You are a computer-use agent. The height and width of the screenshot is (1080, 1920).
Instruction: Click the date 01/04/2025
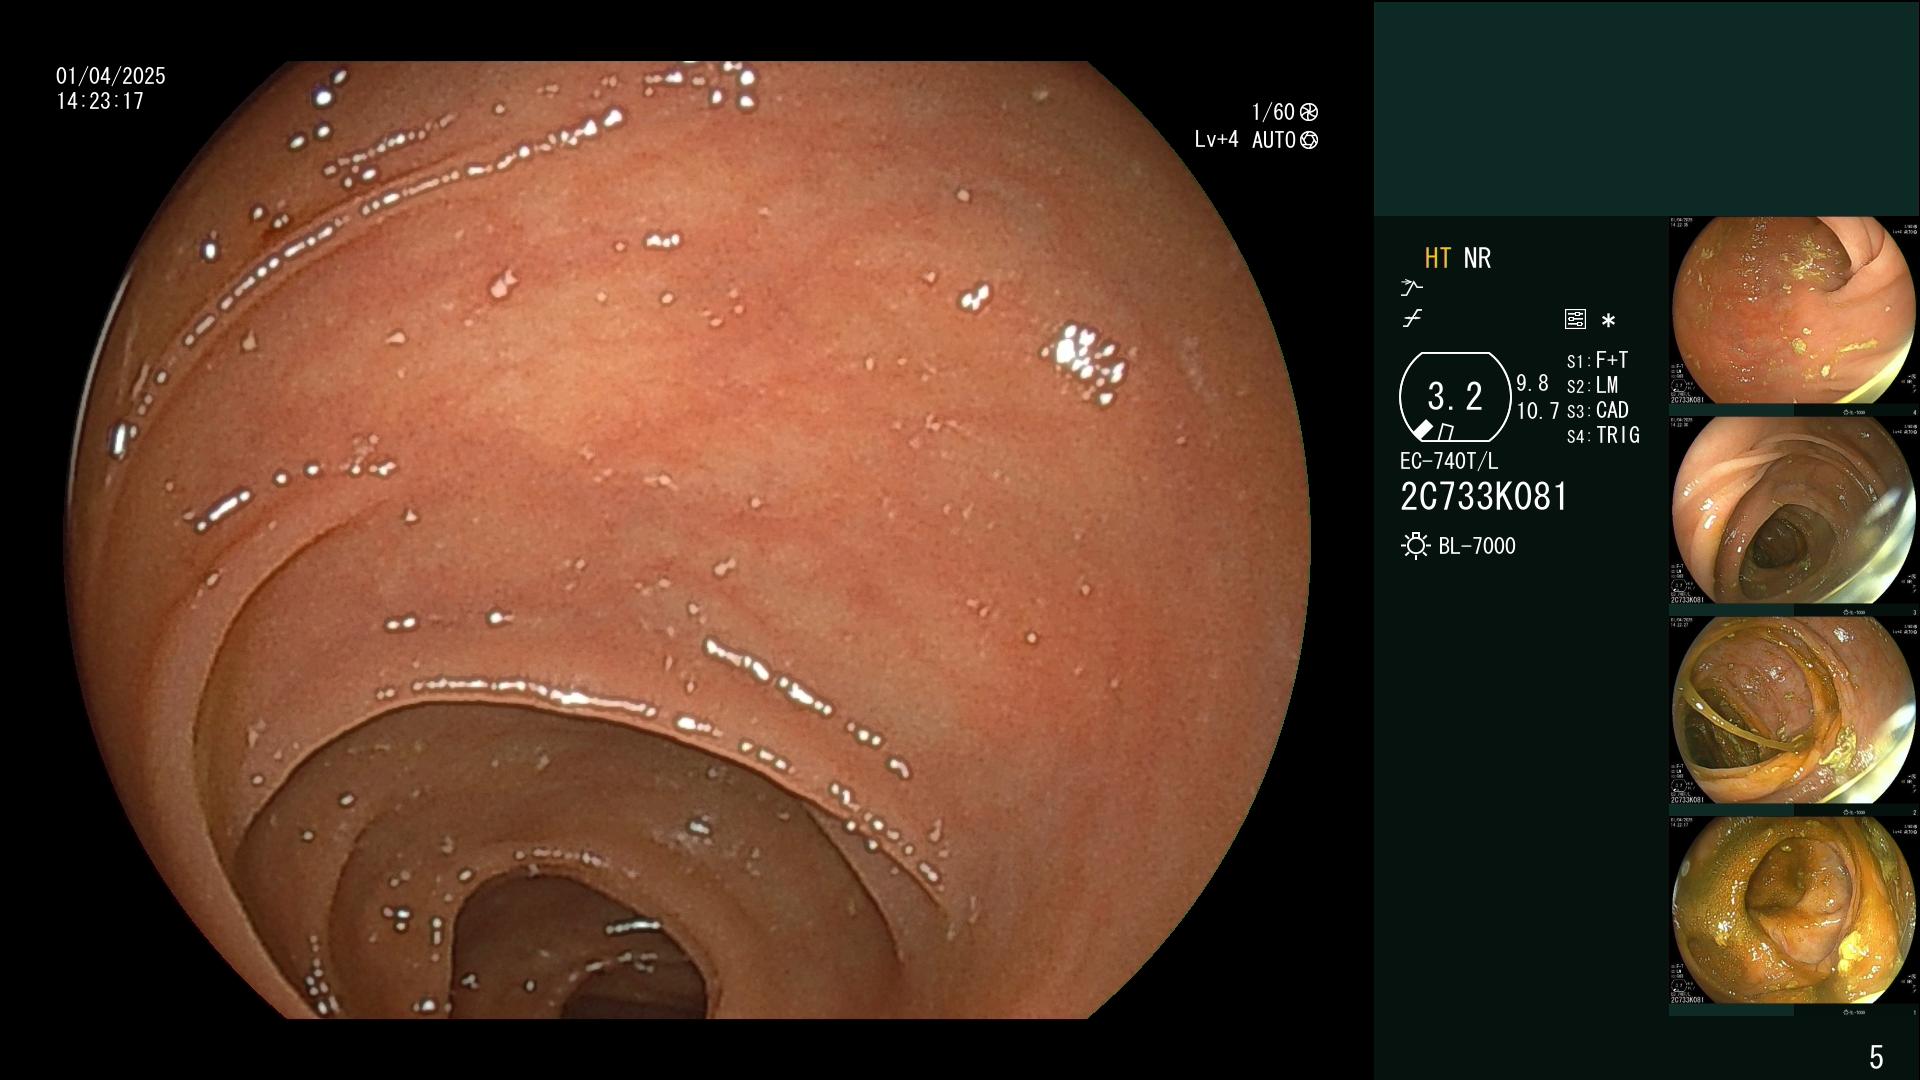pos(111,76)
